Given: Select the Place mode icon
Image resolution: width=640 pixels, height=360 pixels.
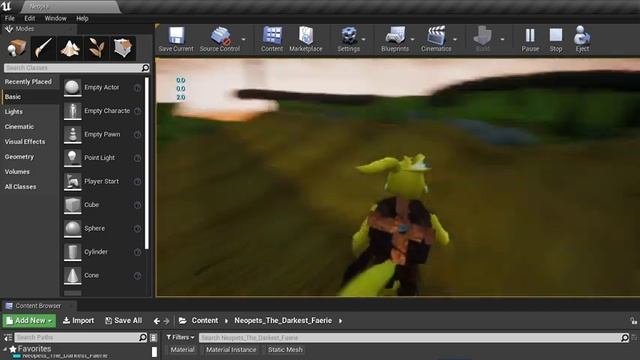Looking at the screenshot, I should [16, 48].
